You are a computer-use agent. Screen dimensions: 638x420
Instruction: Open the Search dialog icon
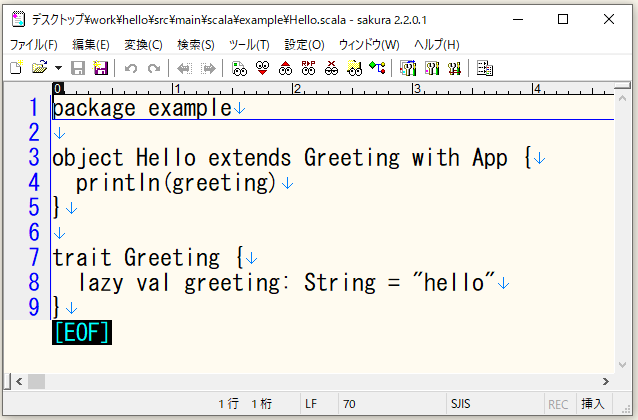[x=239, y=68]
